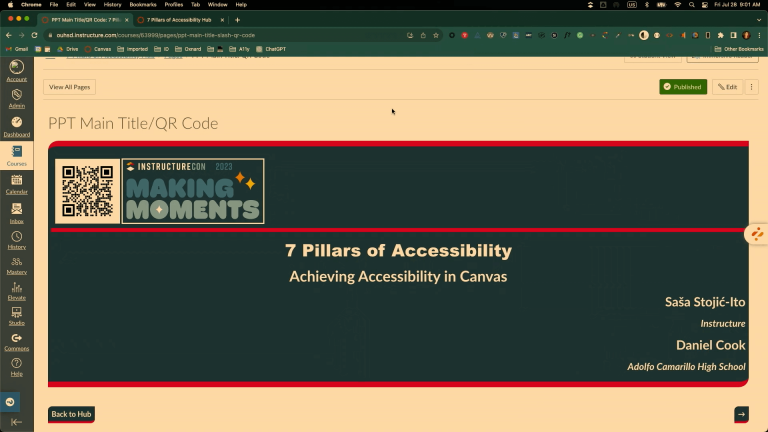Reload the current page
Screen dimensions: 768x432
[x=34, y=35]
